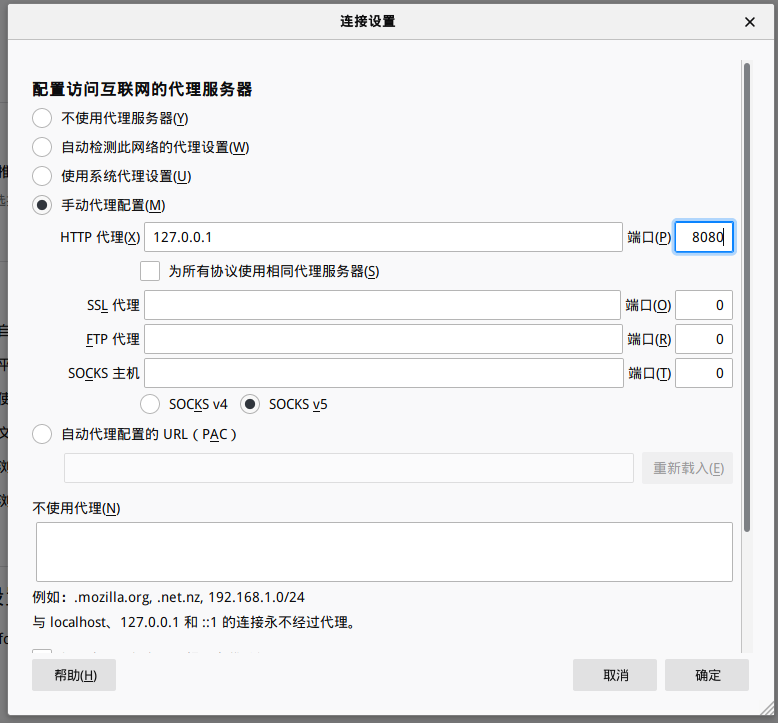Enable 为所有协议使用相同代理服务器 checkbox
This screenshot has height=723, width=778.
[x=150, y=271]
